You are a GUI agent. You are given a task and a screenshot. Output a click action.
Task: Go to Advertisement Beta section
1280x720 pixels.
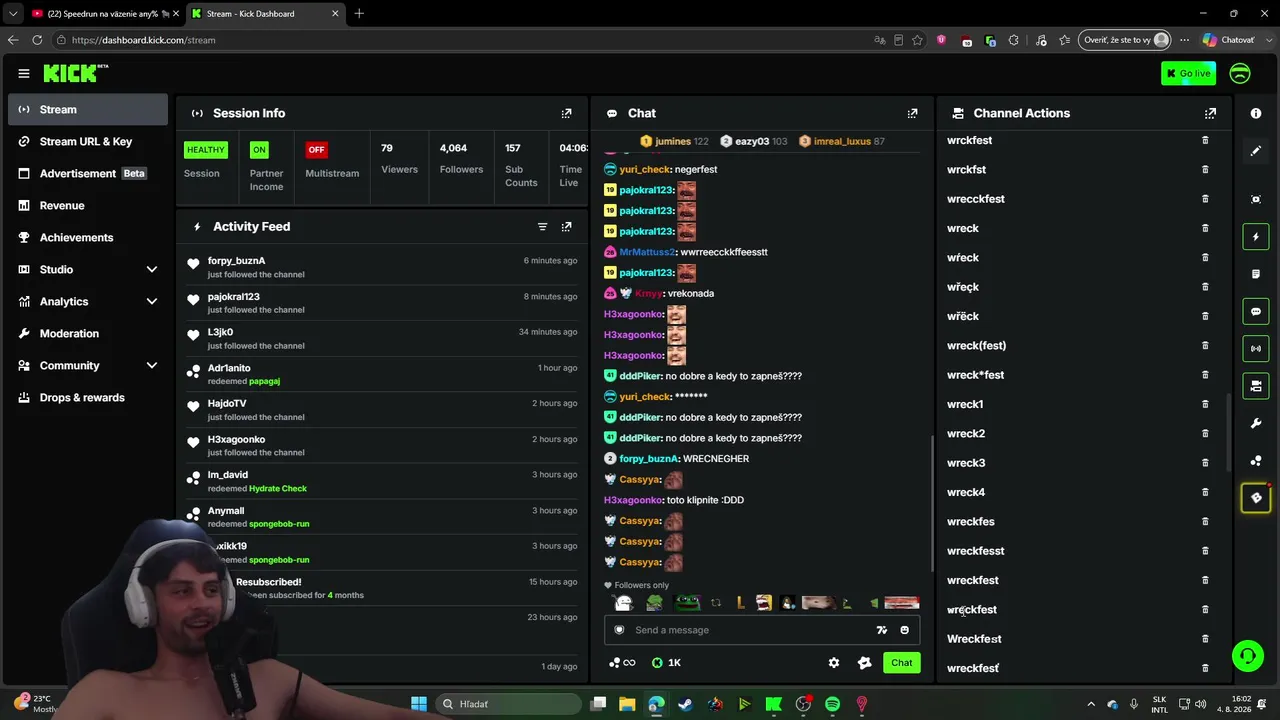88,174
